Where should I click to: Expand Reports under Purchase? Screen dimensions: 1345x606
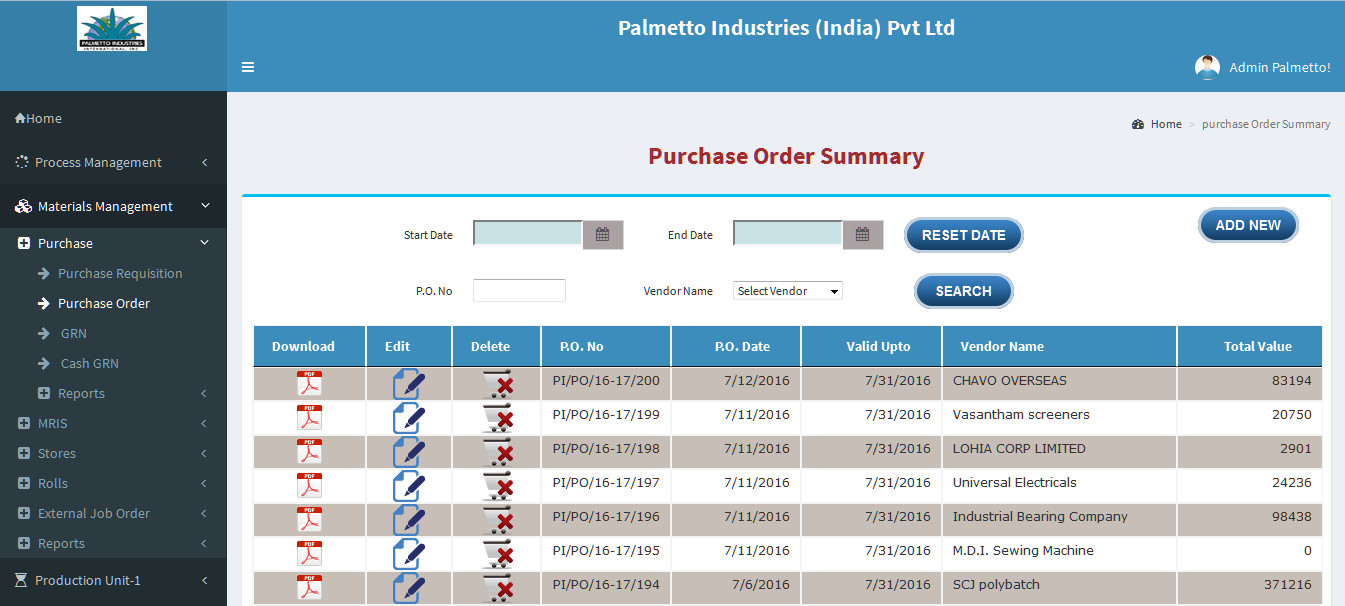113,393
